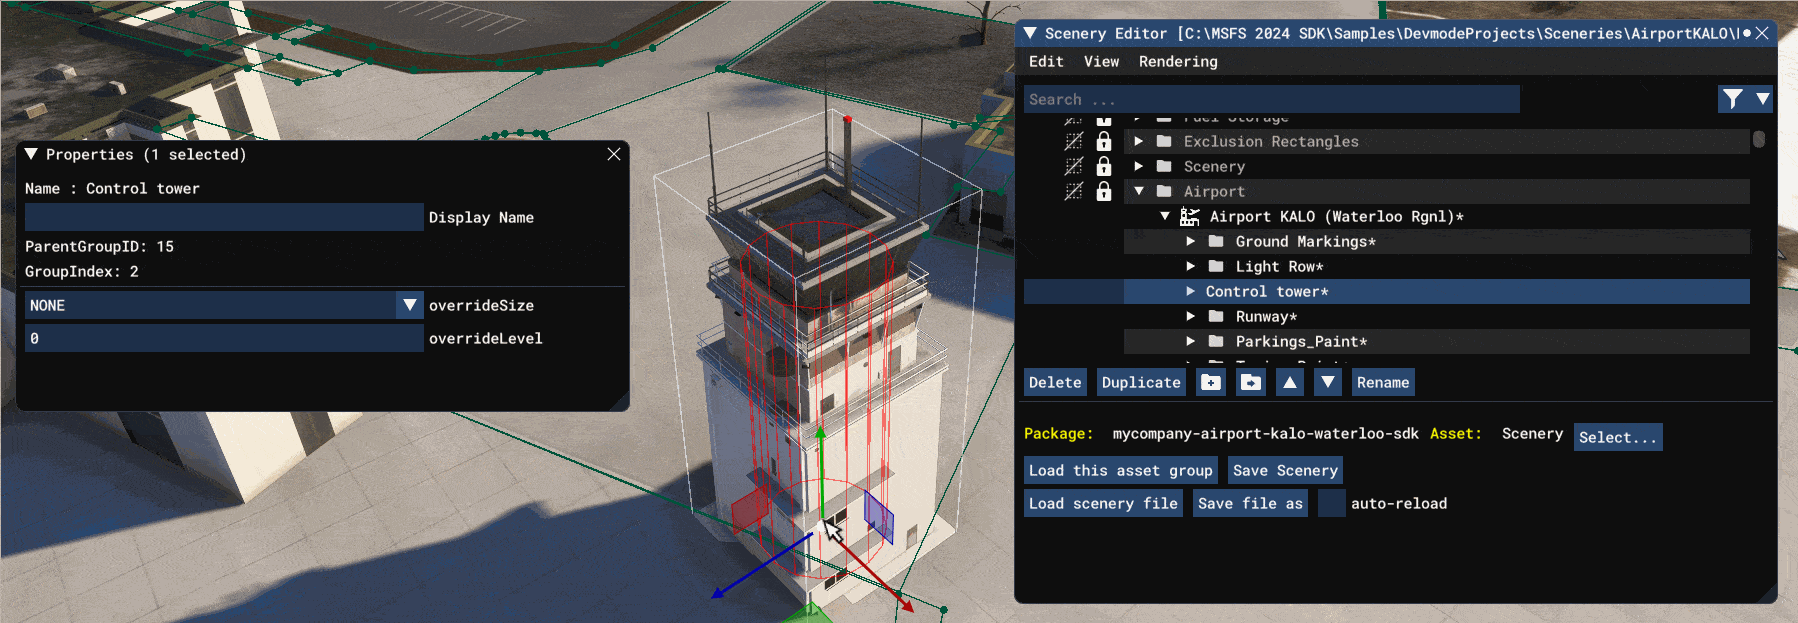
Task: Click the Save file as button
Action: (1250, 503)
